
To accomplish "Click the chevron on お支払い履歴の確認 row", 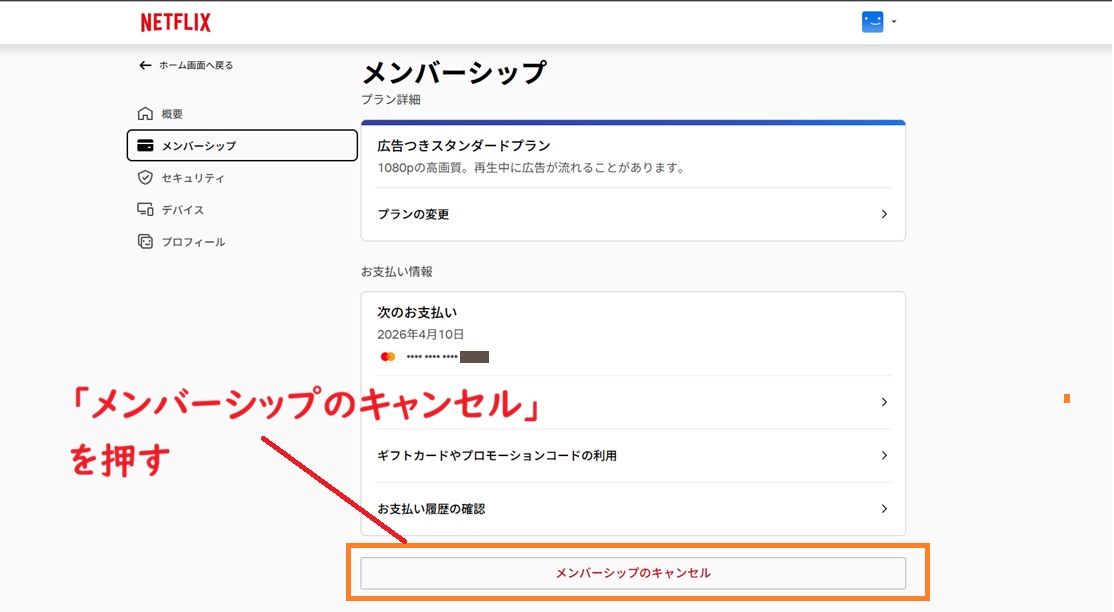I will [x=884, y=509].
